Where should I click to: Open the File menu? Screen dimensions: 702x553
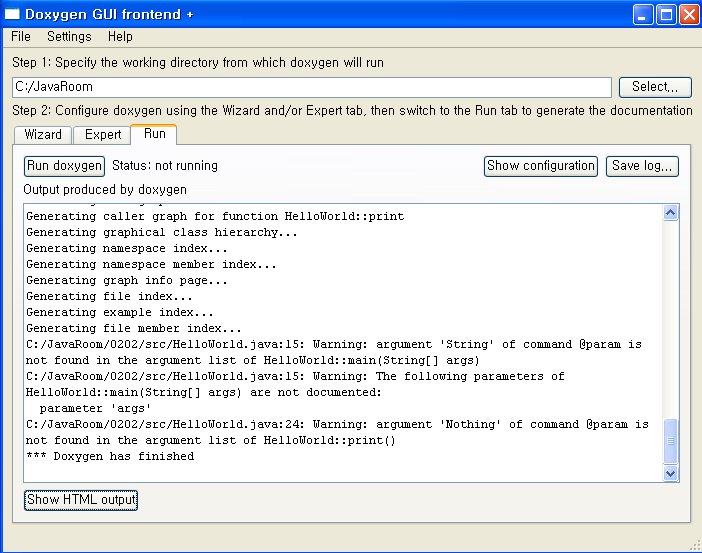pos(21,36)
